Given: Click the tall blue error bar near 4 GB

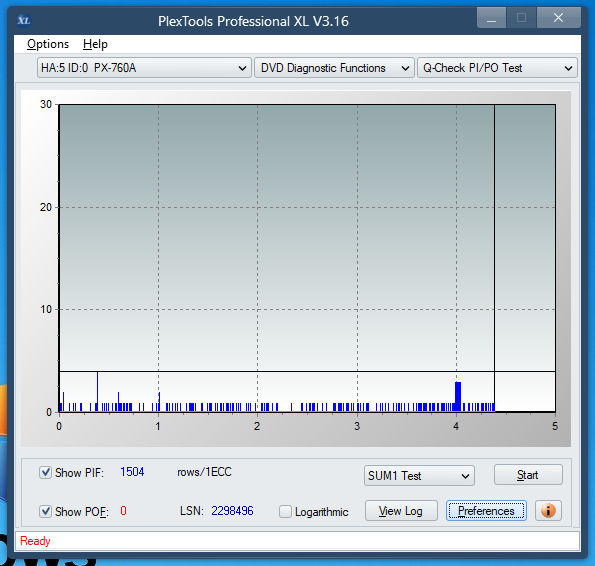Looking at the screenshot, I should point(458,396).
